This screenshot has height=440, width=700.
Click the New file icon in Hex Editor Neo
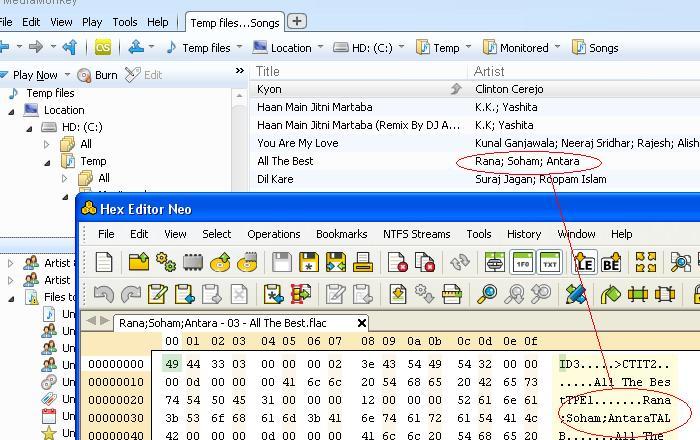104,262
